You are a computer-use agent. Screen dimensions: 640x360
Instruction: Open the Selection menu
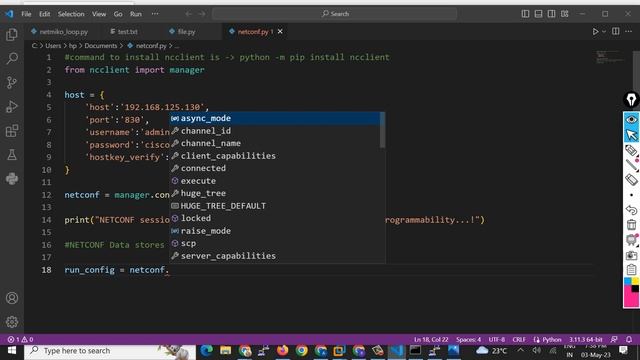click(71, 14)
